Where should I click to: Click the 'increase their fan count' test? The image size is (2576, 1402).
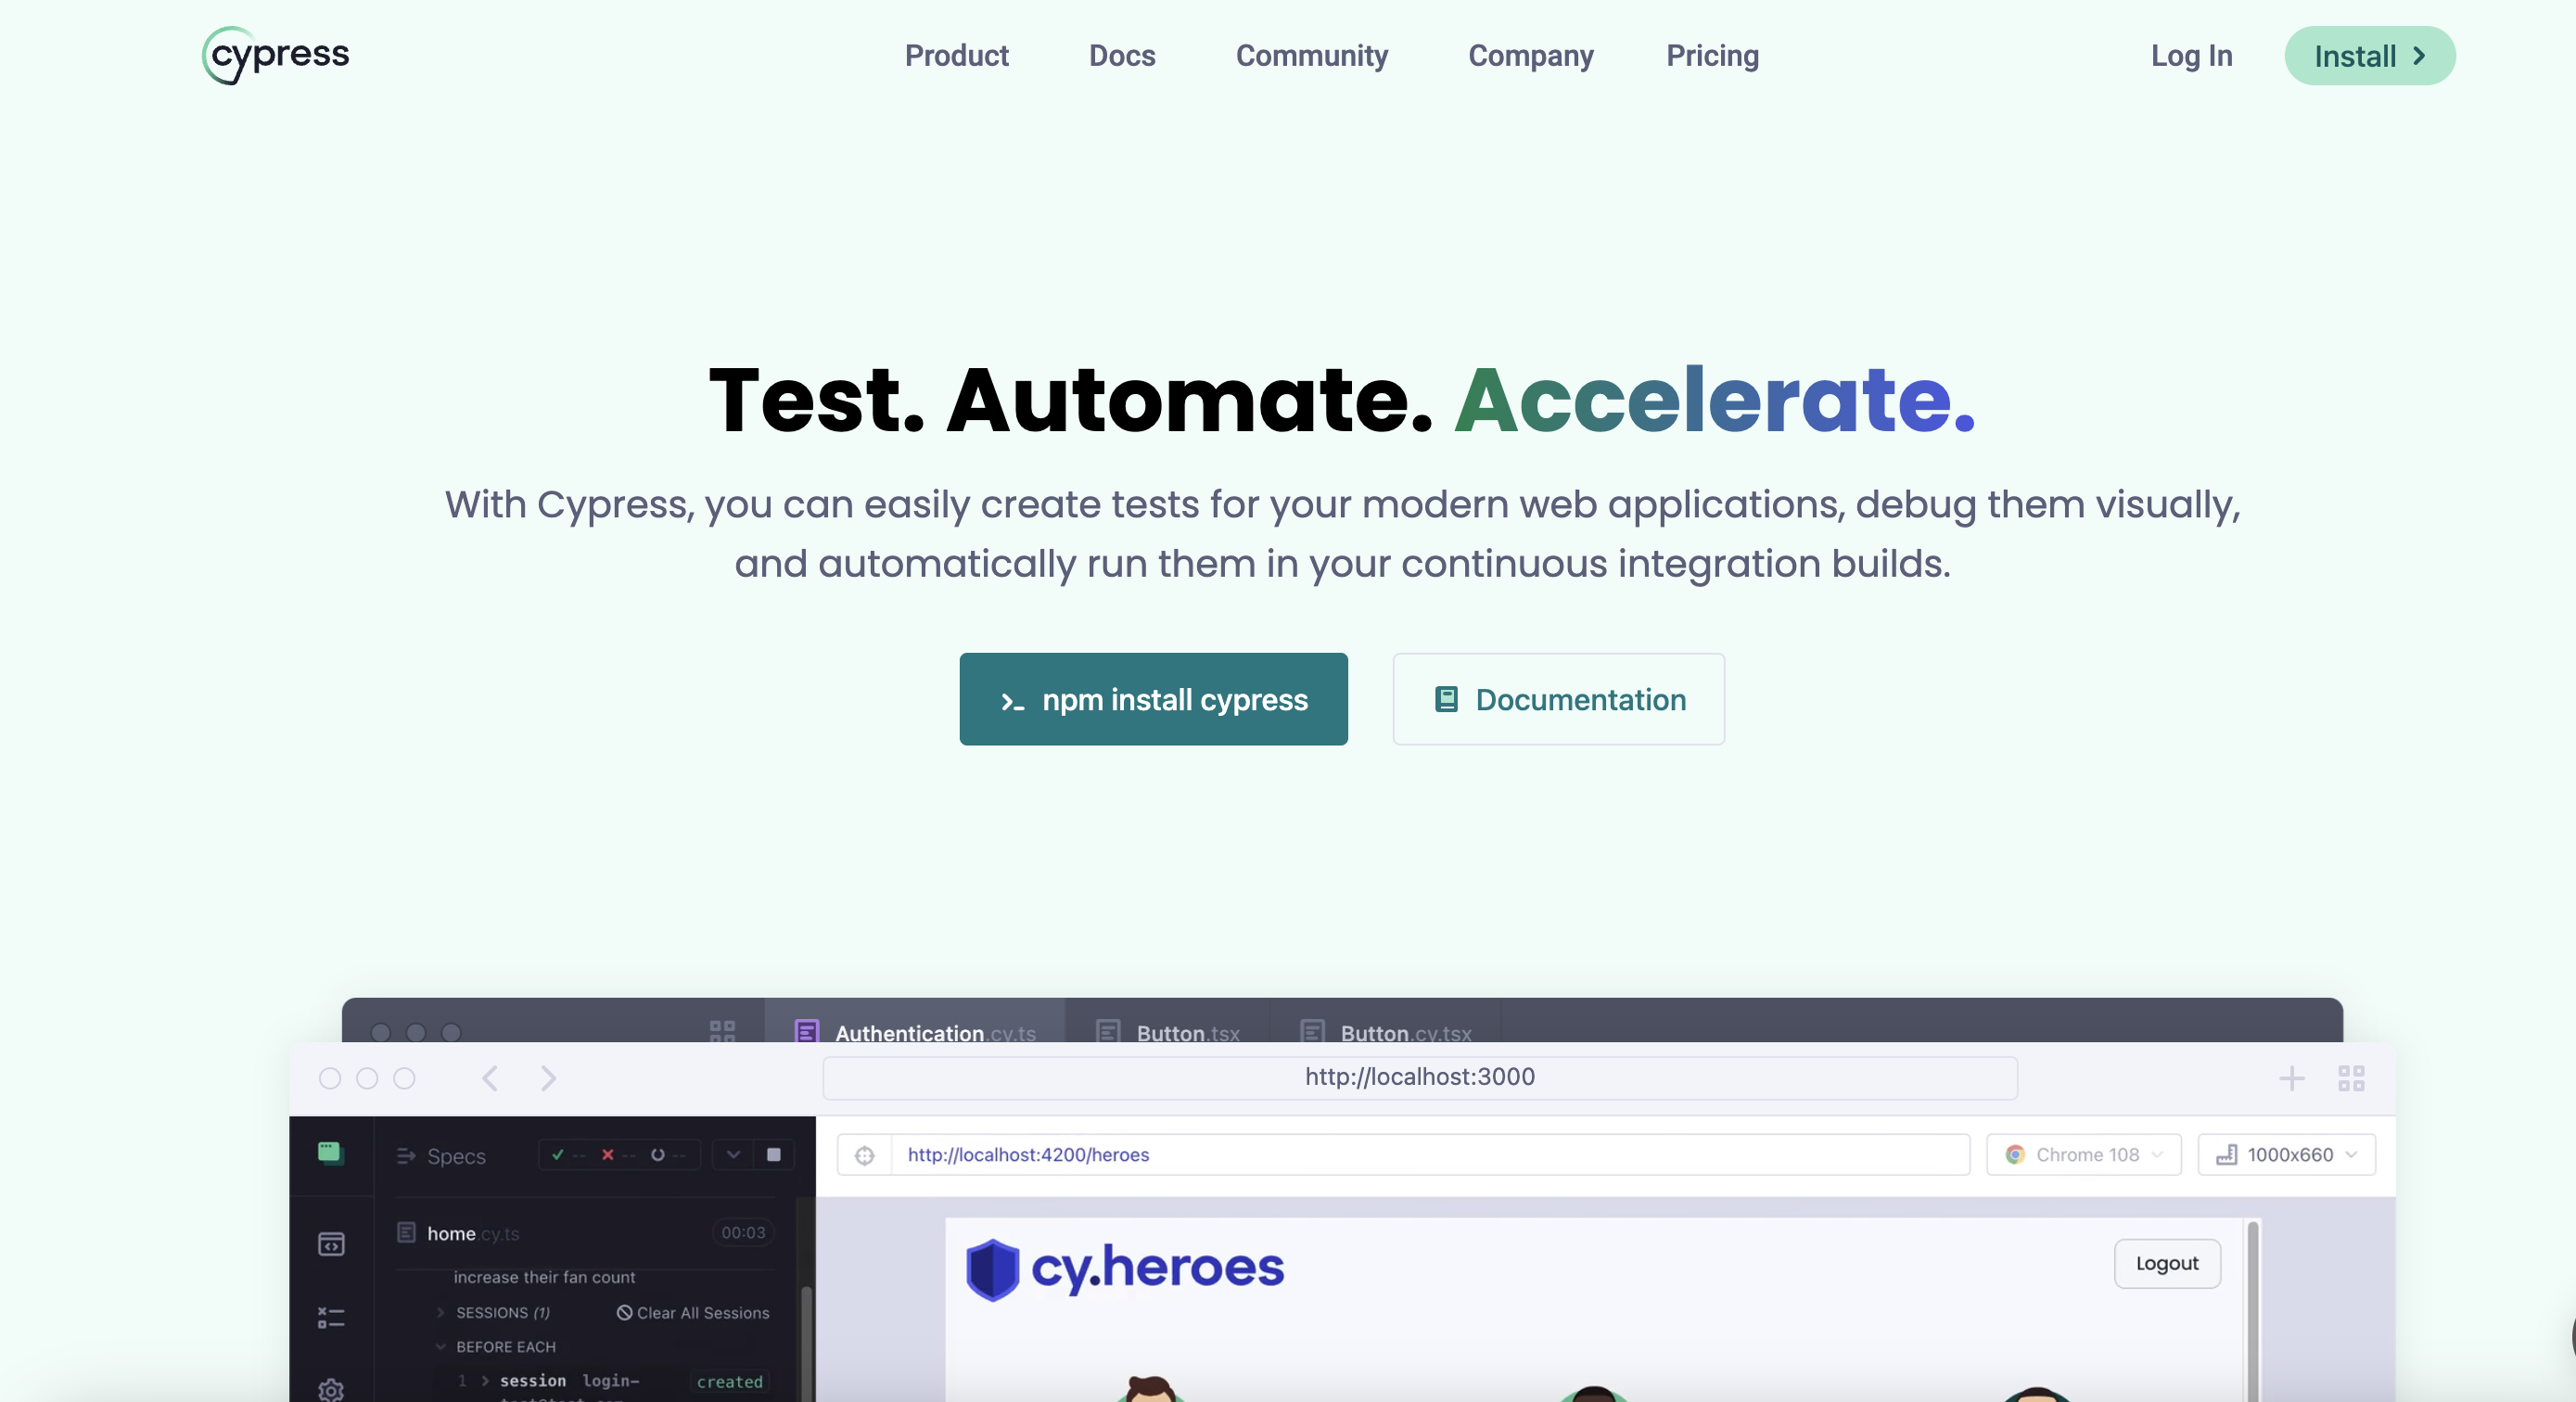click(544, 1277)
